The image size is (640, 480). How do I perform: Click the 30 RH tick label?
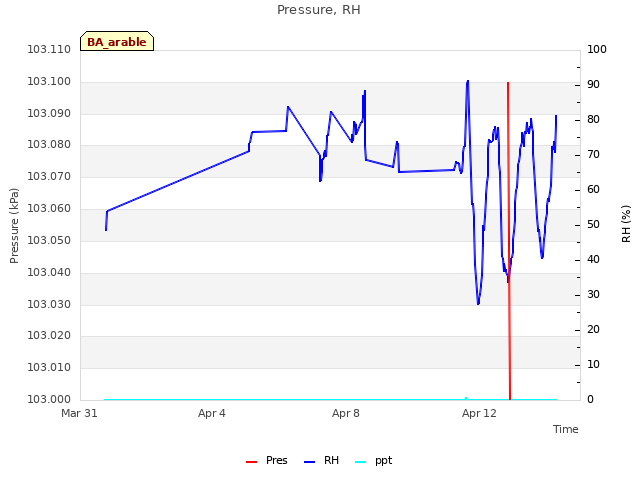[593, 295]
